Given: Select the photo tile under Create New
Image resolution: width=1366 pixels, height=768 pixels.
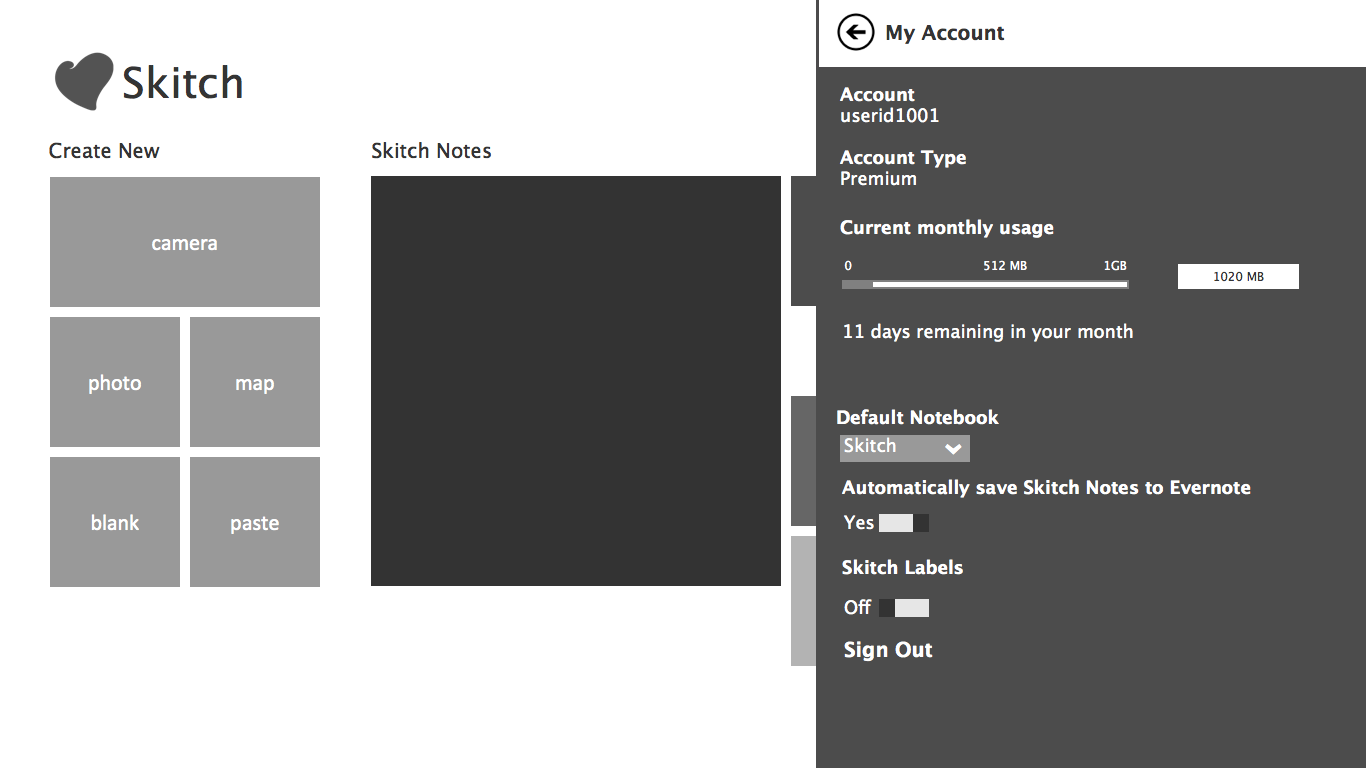Looking at the screenshot, I should 115,382.
